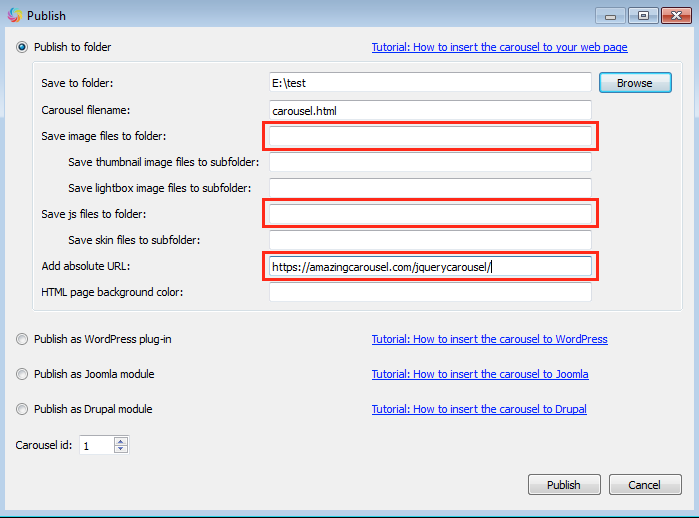
Task: Choose Publish as Joomla module option
Action: click(23, 374)
